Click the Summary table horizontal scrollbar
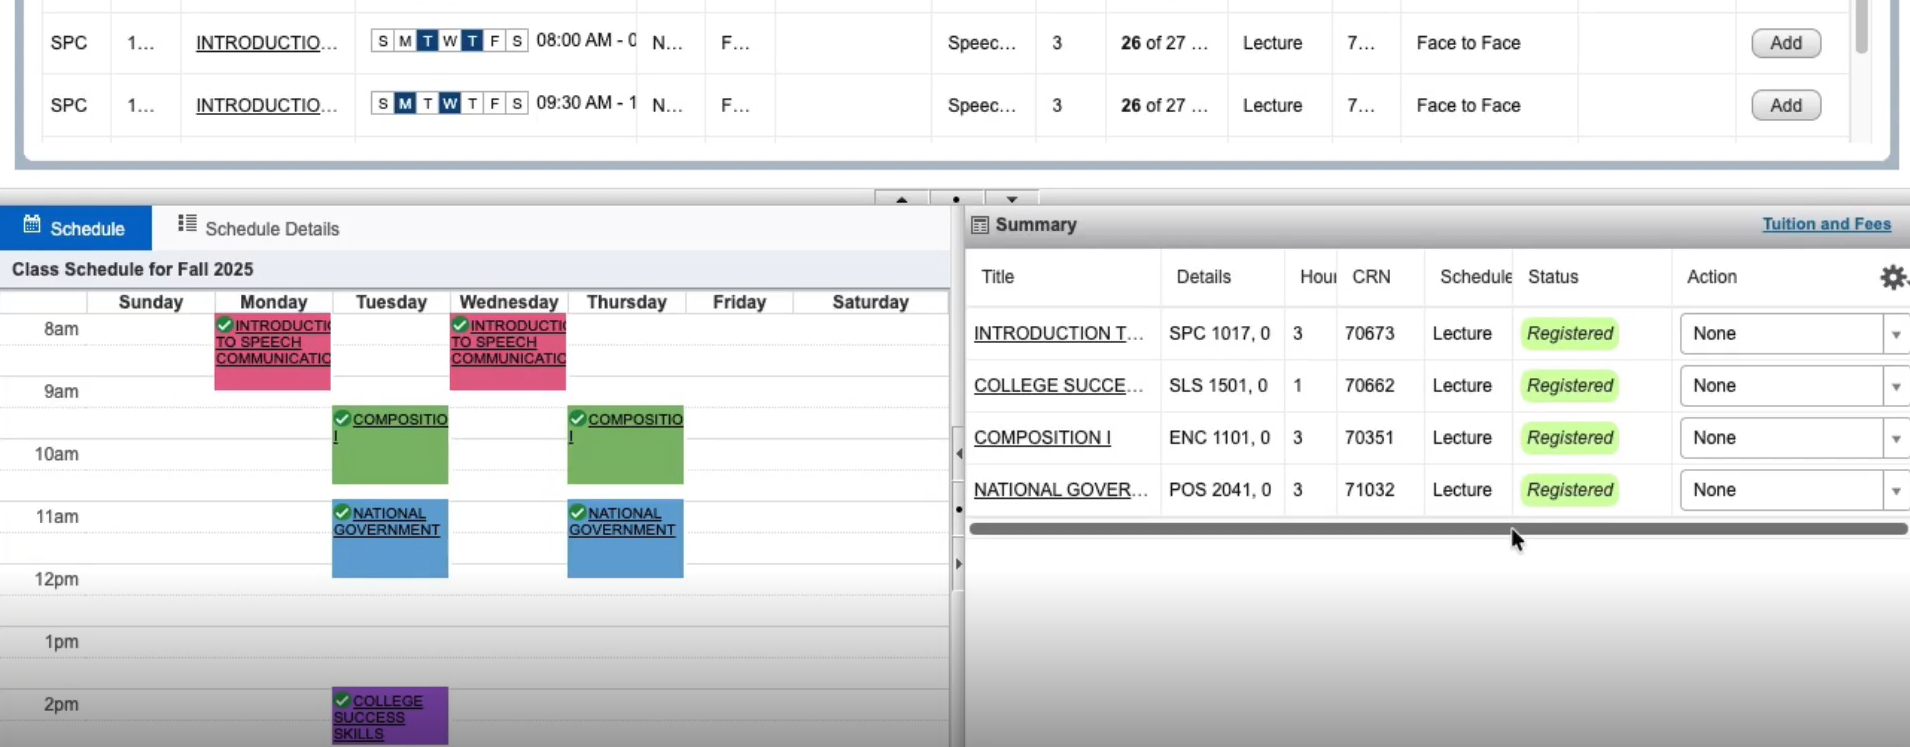The image size is (1910, 747). pyautogui.click(x=1438, y=529)
